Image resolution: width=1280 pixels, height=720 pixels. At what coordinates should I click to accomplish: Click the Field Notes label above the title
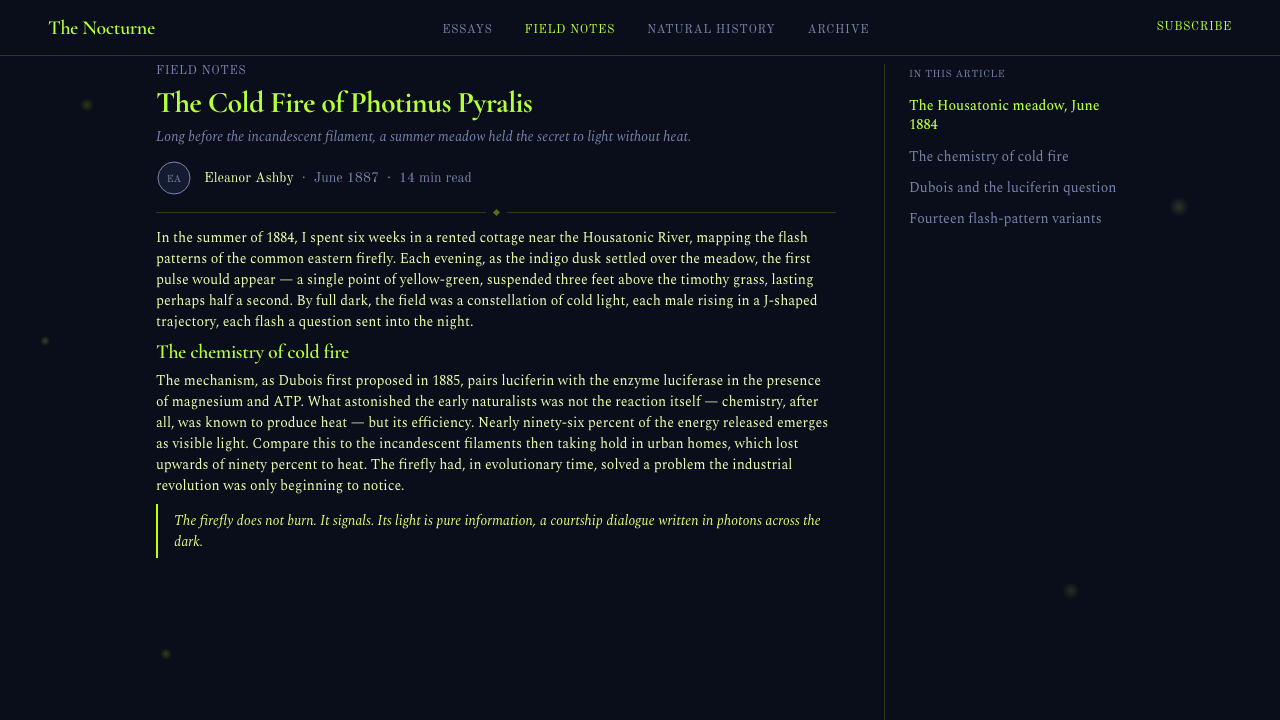(x=201, y=70)
